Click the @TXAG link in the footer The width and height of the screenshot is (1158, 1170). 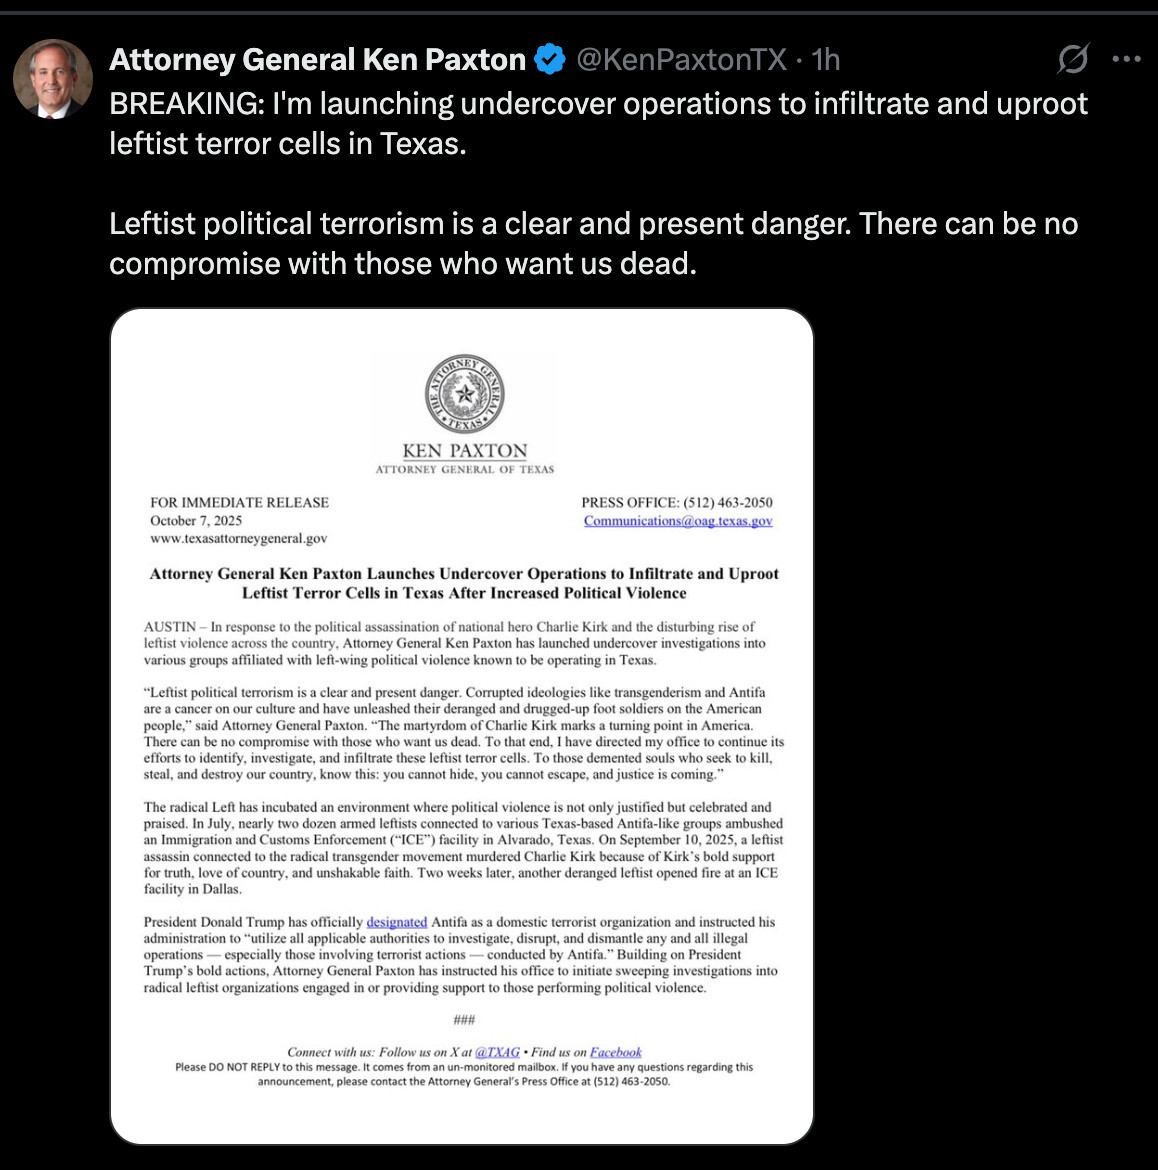(x=497, y=1052)
